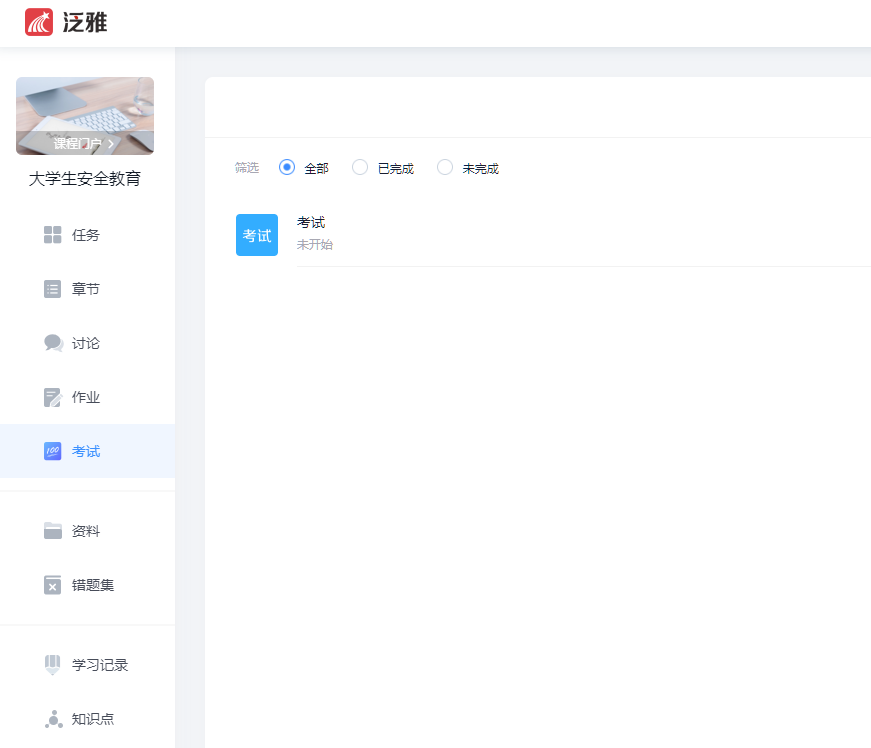This screenshot has height=748, width=871.
Task: Select the 全部 filter radio button
Action: pyautogui.click(x=287, y=168)
